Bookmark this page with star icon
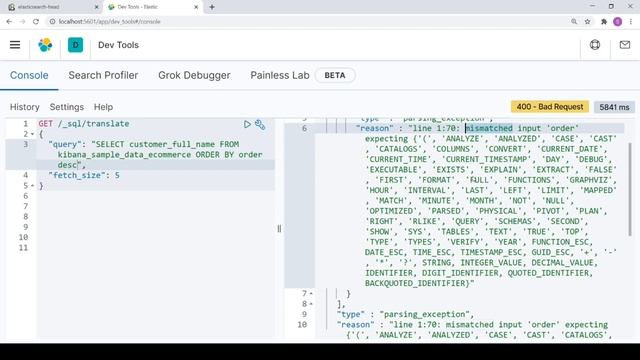Image resolution: width=640 pixels, height=360 pixels. 587,22
